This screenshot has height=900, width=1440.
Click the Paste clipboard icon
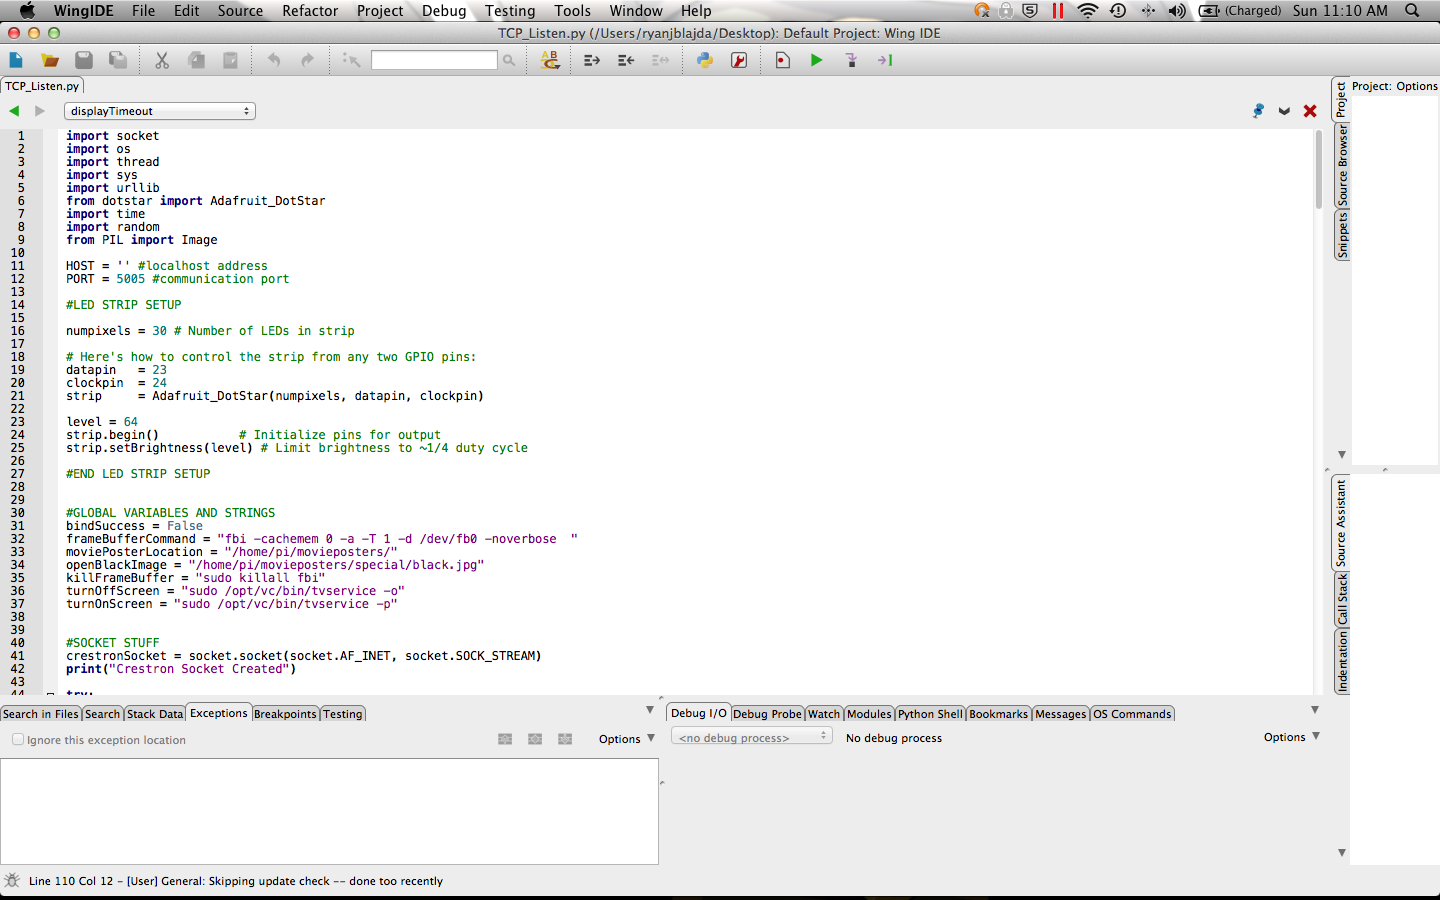tap(231, 60)
